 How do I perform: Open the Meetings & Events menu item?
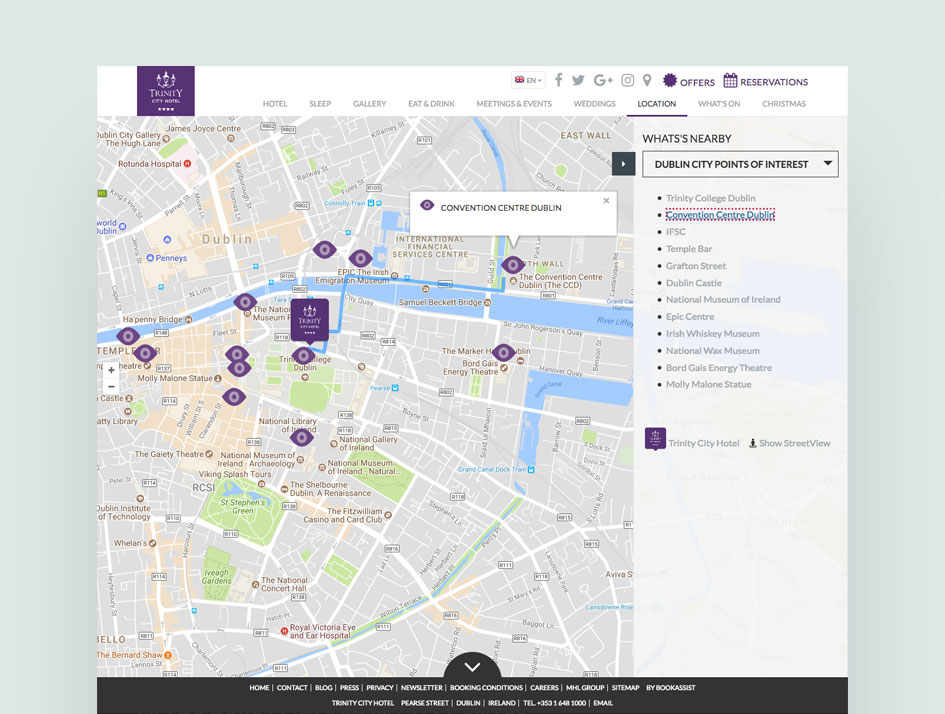[514, 104]
